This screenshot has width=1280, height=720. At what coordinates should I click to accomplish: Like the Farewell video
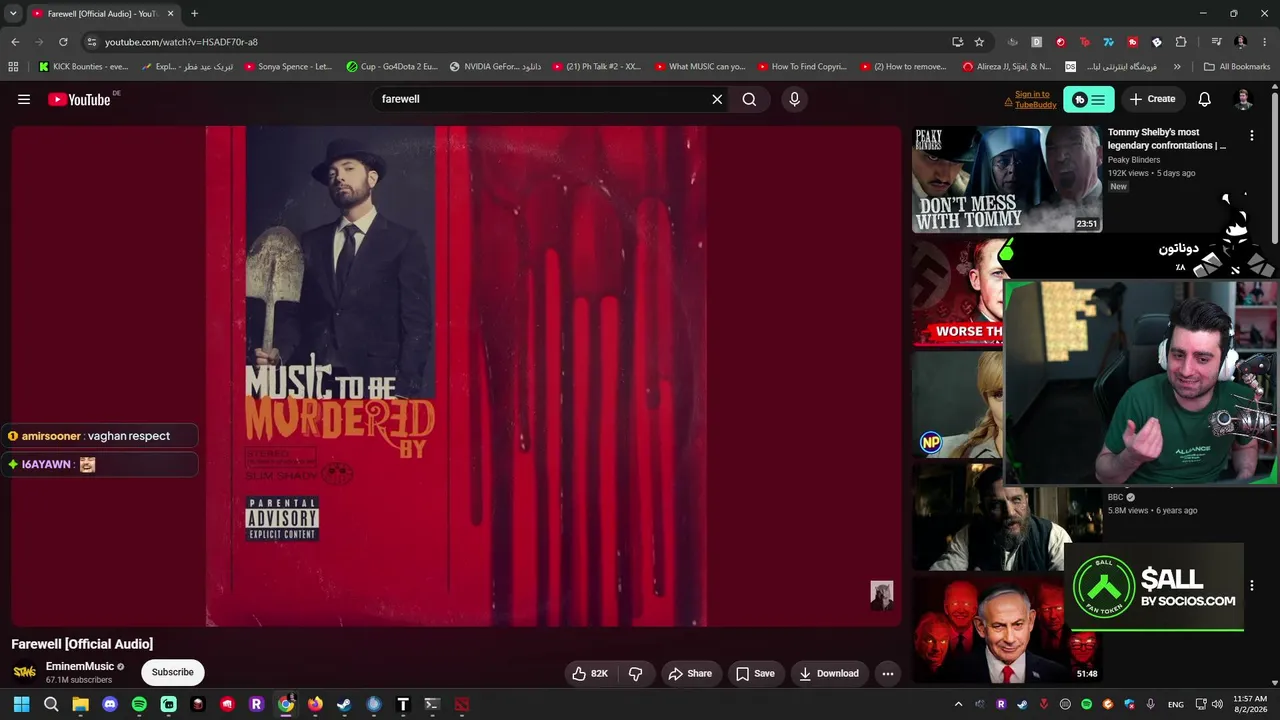click(x=590, y=674)
